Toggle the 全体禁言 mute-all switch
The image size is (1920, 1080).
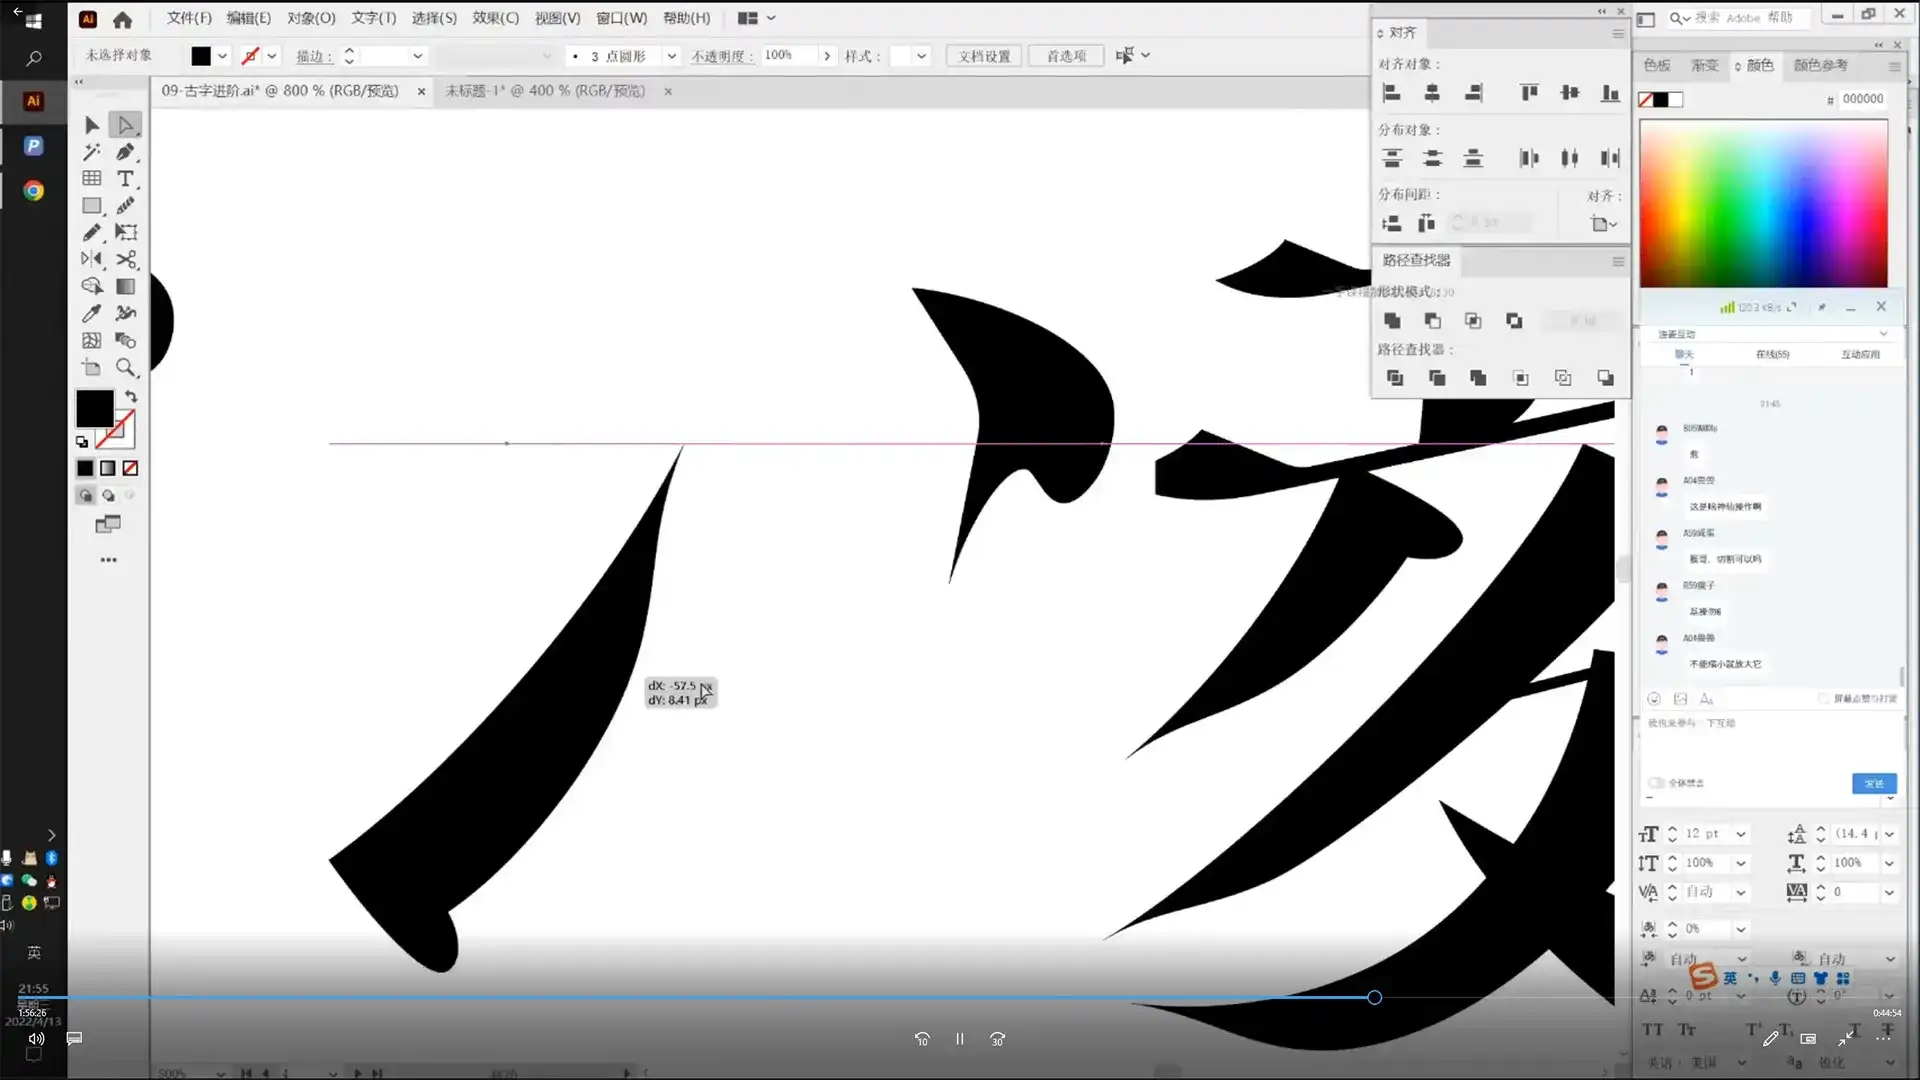click(1656, 783)
